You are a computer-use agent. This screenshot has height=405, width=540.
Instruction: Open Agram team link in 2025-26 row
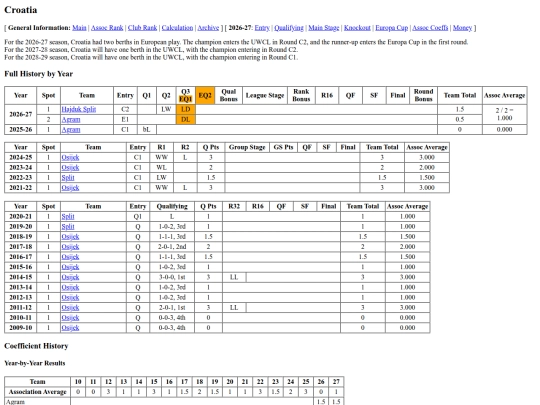coord(71,130)
